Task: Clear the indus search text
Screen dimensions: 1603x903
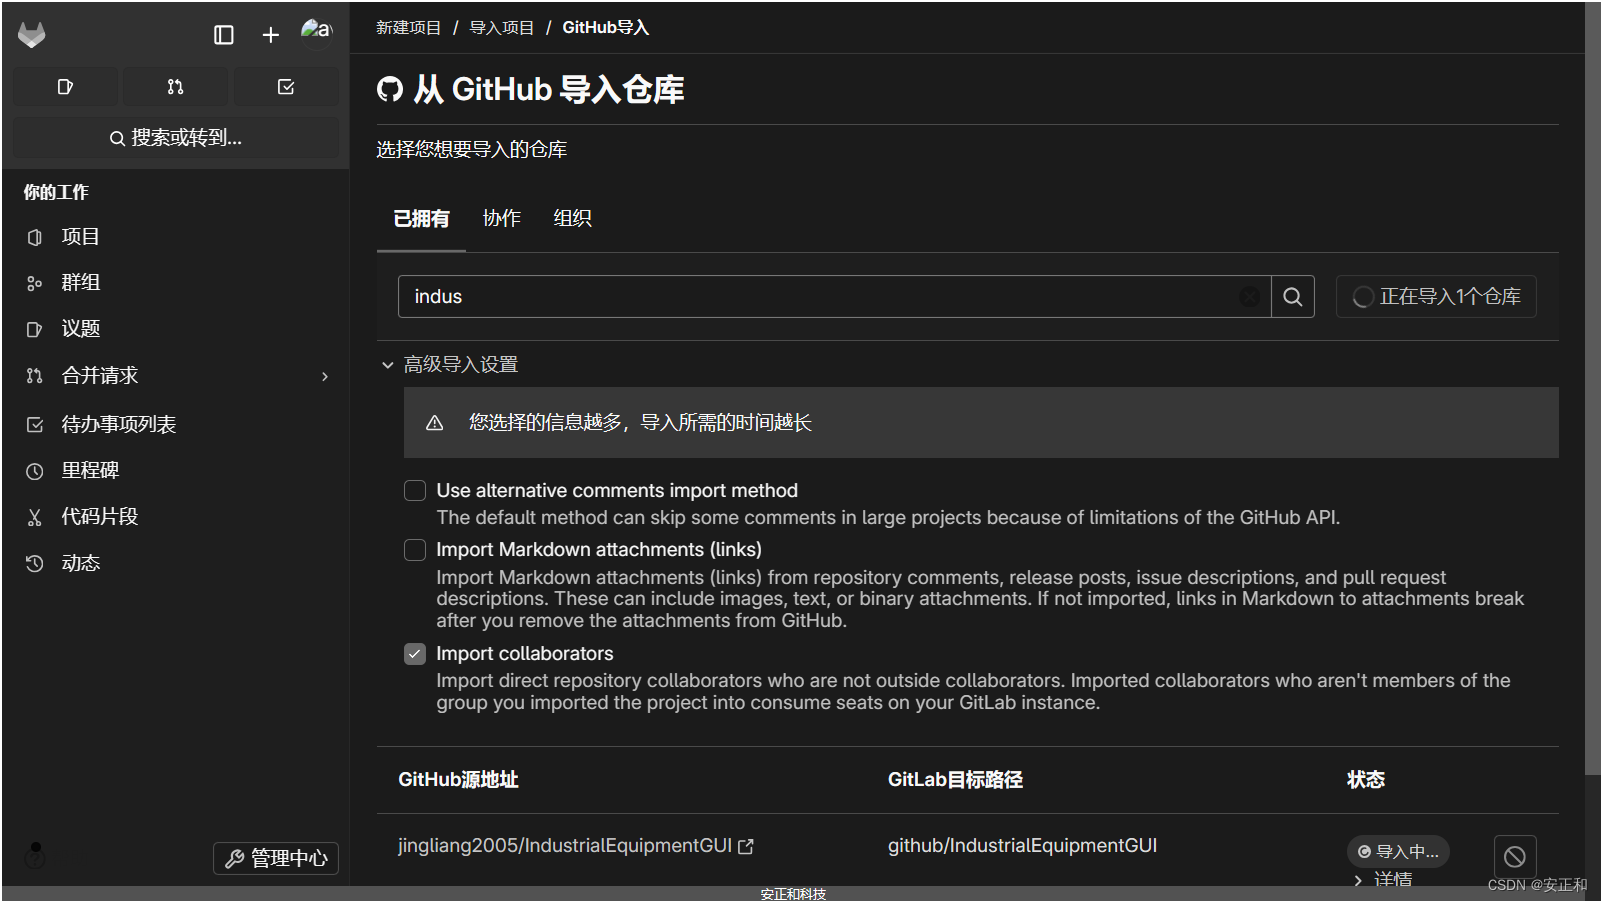Action: pos(1250,297)
